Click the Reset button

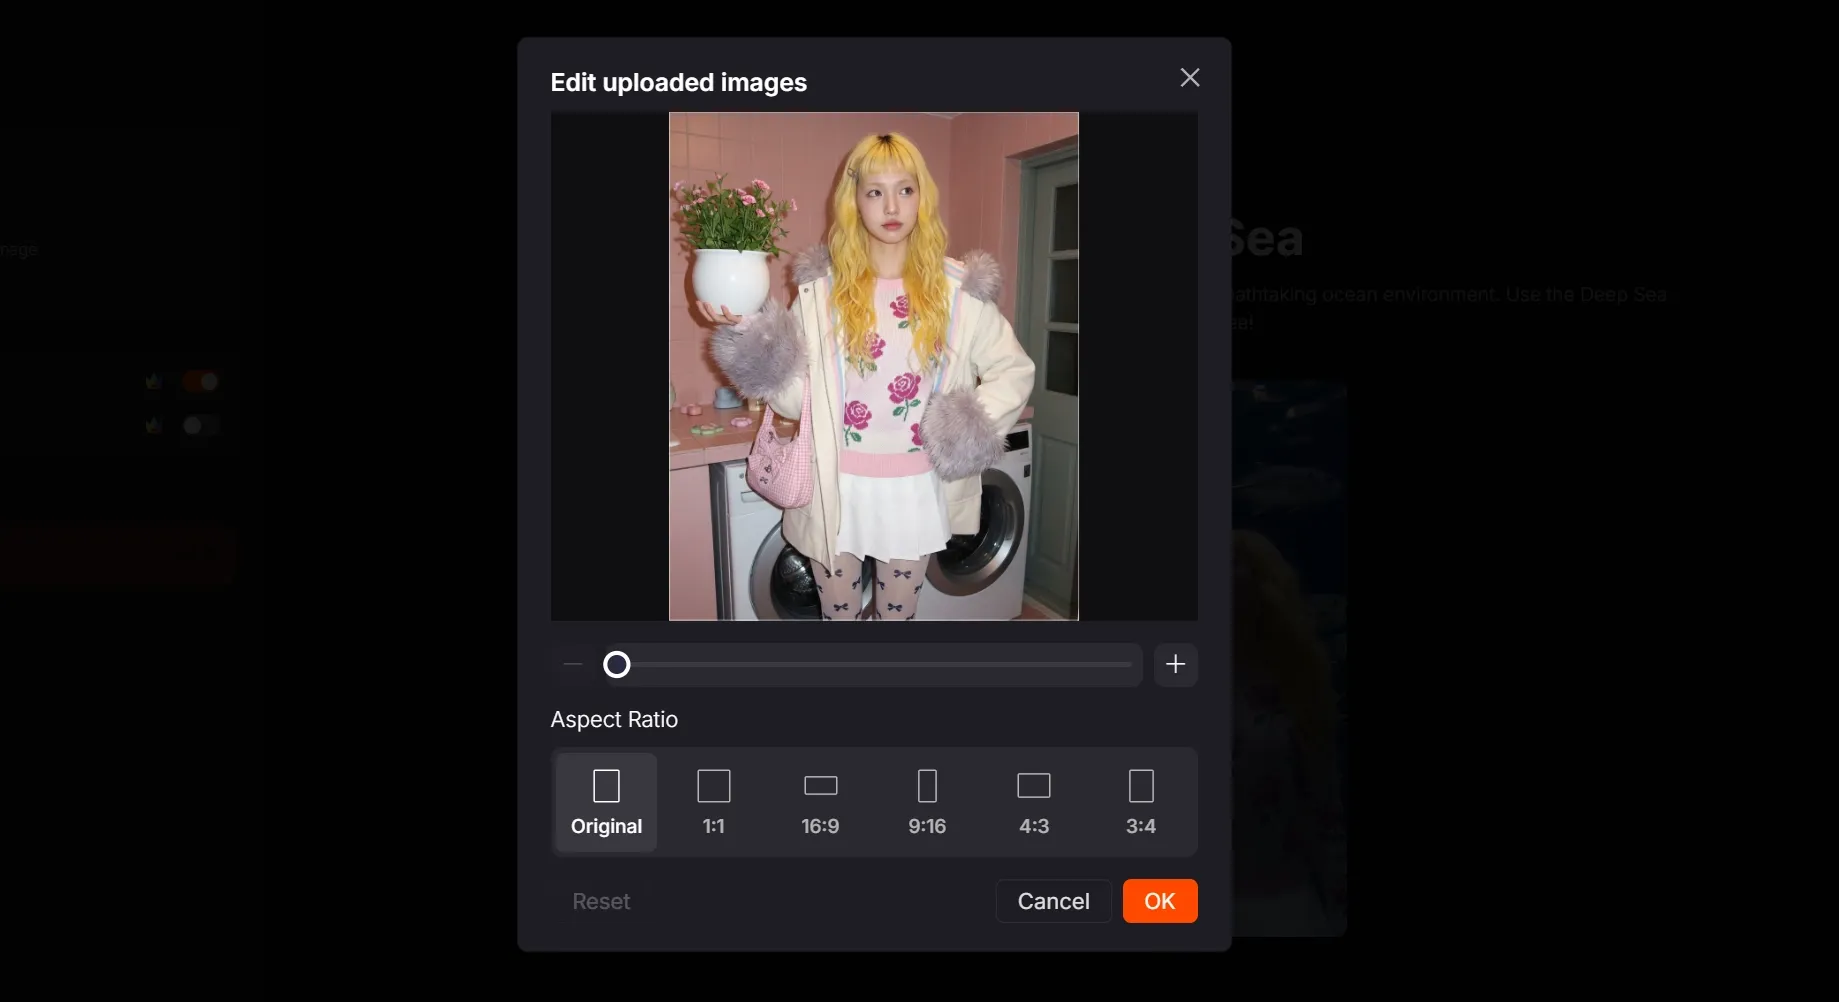coord(601,901)
